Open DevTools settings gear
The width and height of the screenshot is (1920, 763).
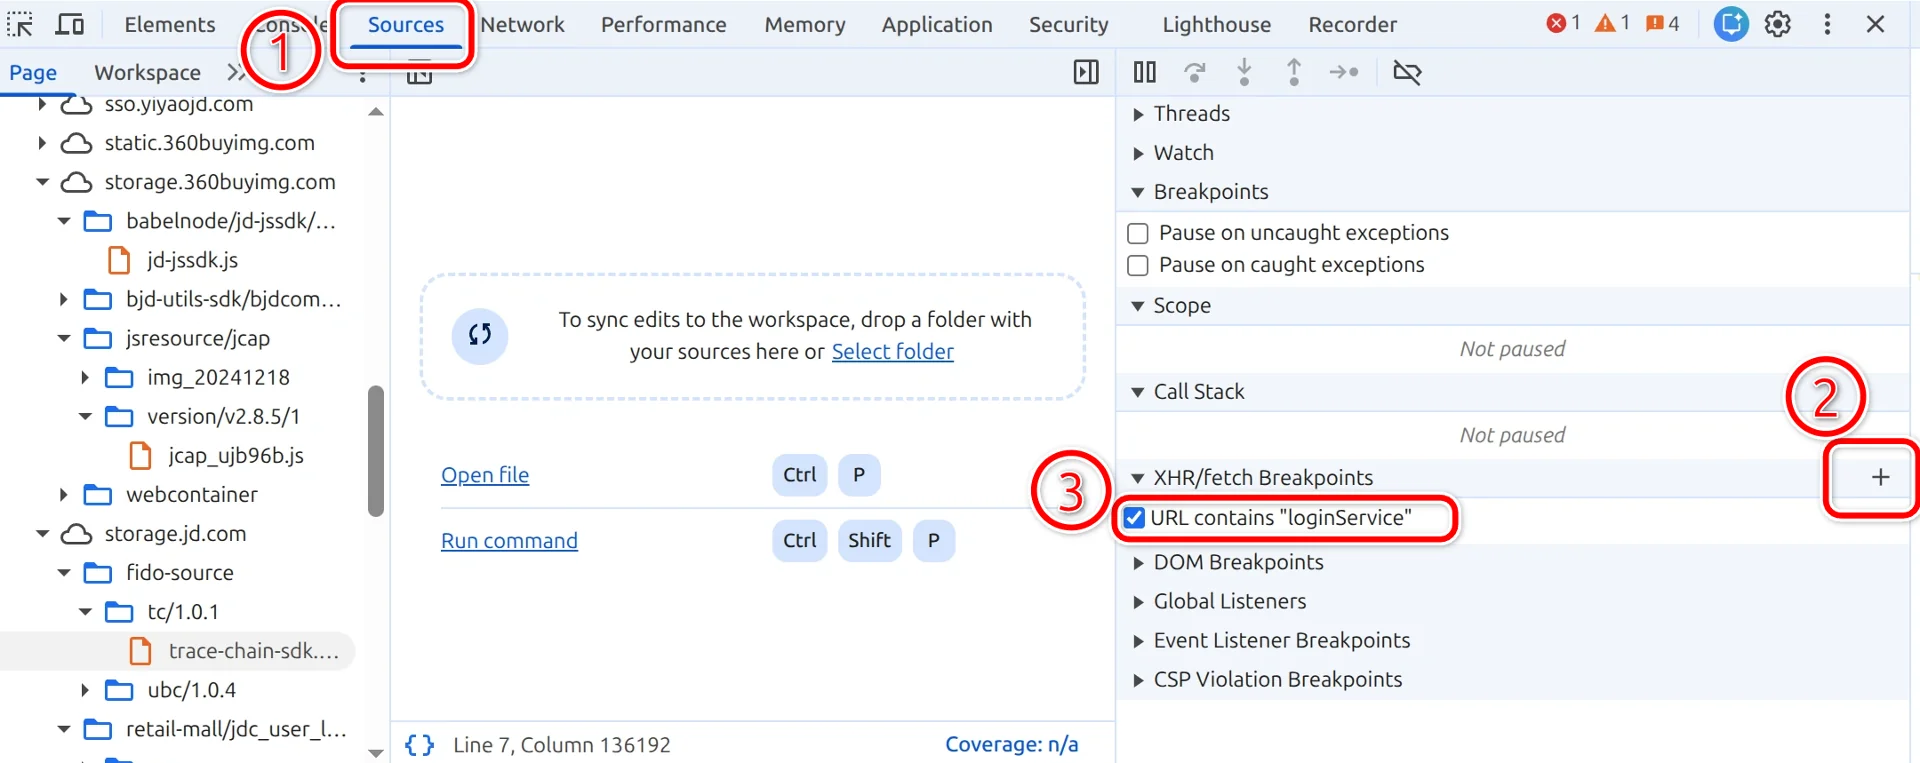tap(1778, 24)
